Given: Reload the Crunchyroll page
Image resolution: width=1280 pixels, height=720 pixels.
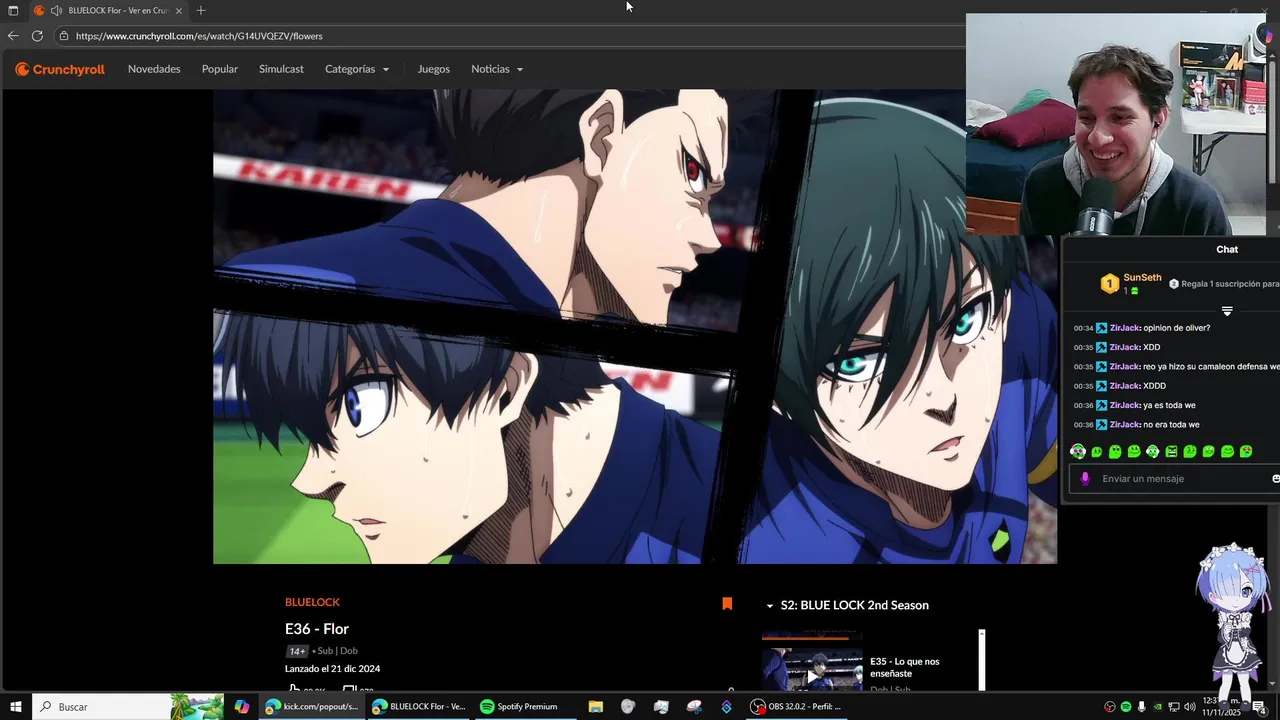Looking at the screenshot, I should 37,36.
